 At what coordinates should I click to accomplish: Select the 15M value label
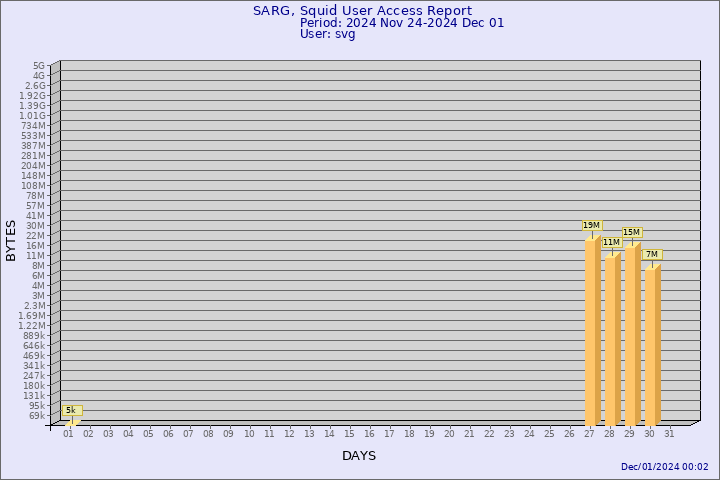click(631, 233)
